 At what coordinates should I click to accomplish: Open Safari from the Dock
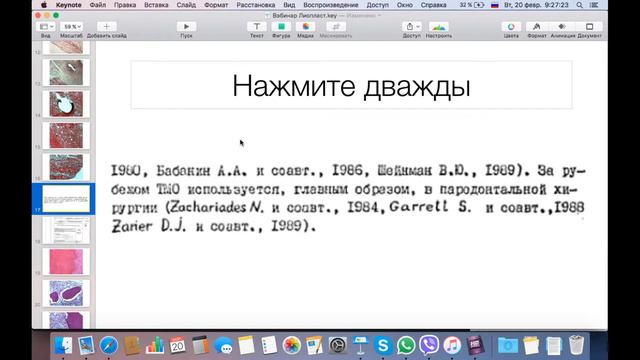tap(109, 346)
